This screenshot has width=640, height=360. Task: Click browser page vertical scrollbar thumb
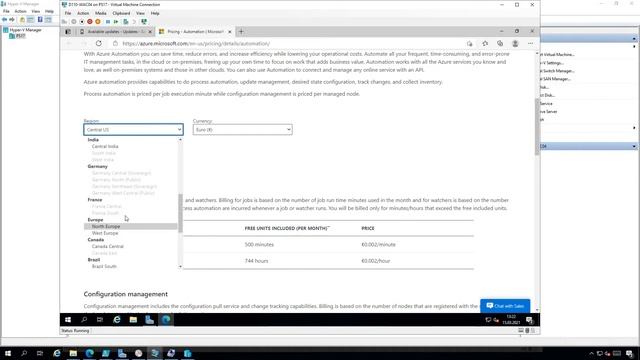(537, 127)
